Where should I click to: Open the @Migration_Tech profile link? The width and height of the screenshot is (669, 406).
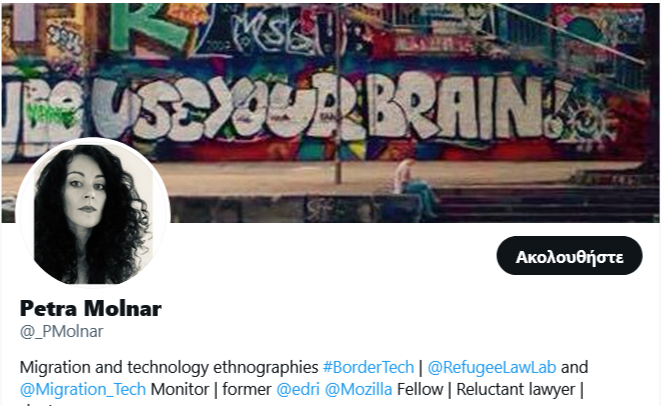(x=83, y=389)
